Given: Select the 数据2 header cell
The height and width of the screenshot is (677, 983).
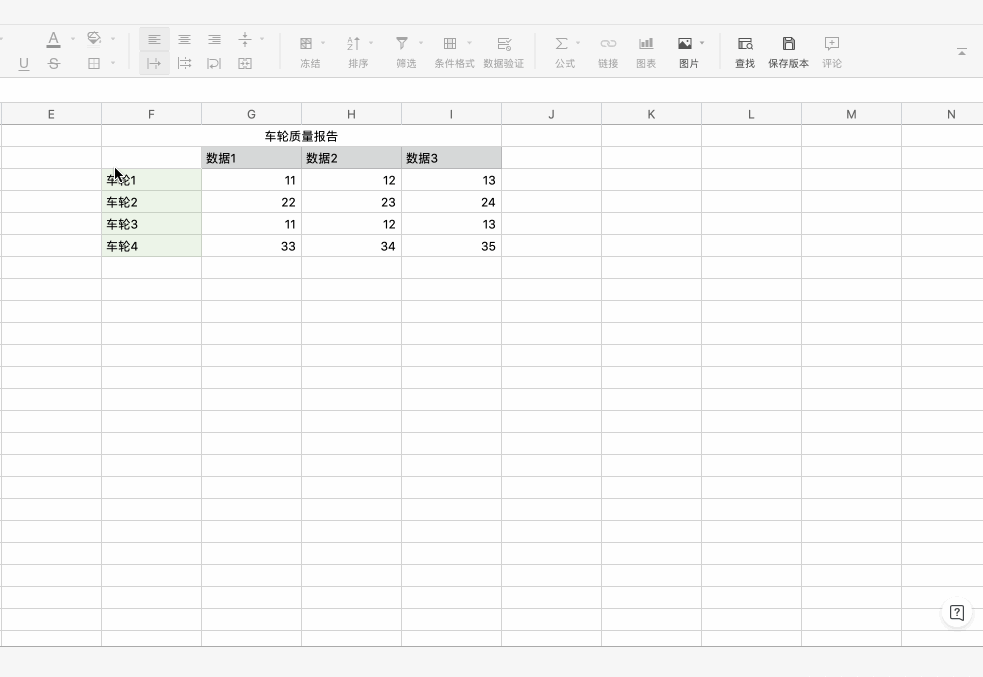Looking at the screenshot, I should 351,158.
